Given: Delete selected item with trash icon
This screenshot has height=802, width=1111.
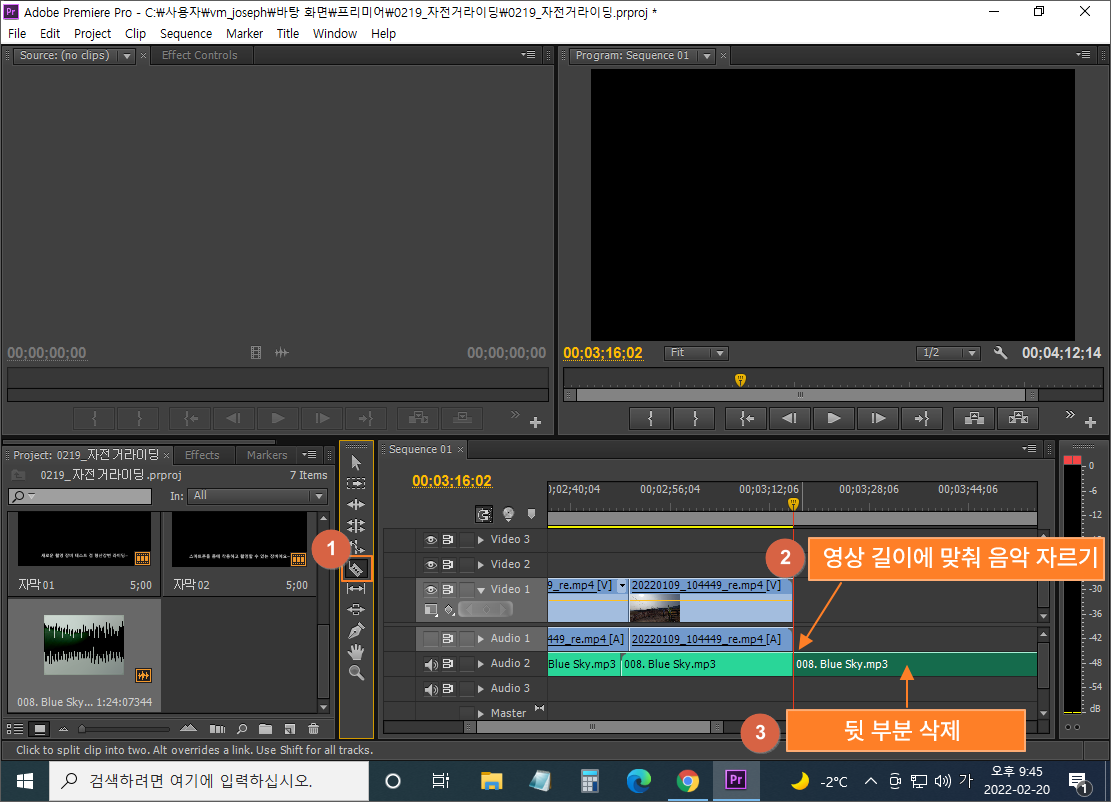Looking at the screenshot, I should pyautogui.click(x=313, y=728).
